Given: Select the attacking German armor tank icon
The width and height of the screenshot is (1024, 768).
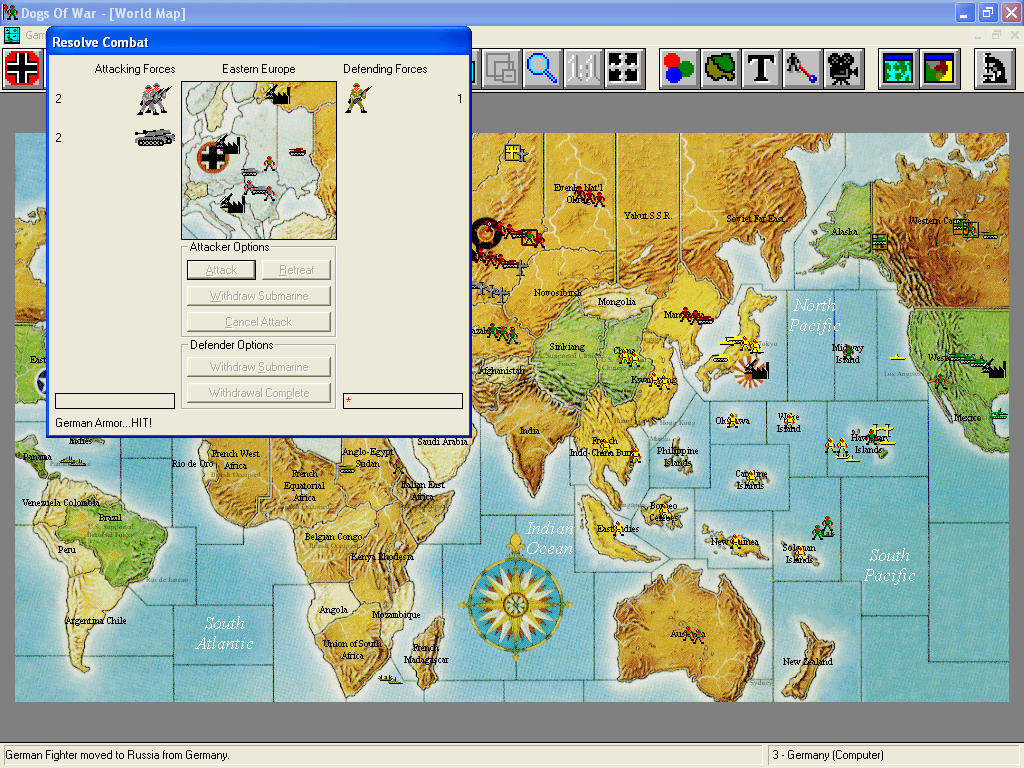Looking at the screenshot, I should [x=155, y=137].
